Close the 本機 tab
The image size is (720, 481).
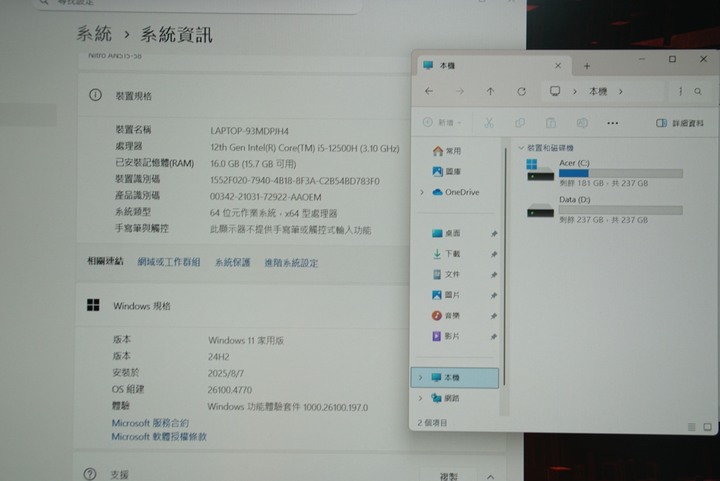tap(558, 66)
